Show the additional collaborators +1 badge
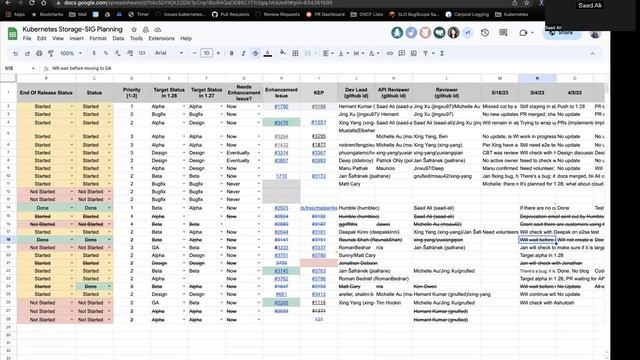This screenshot has width=640, height=360. 467,32
